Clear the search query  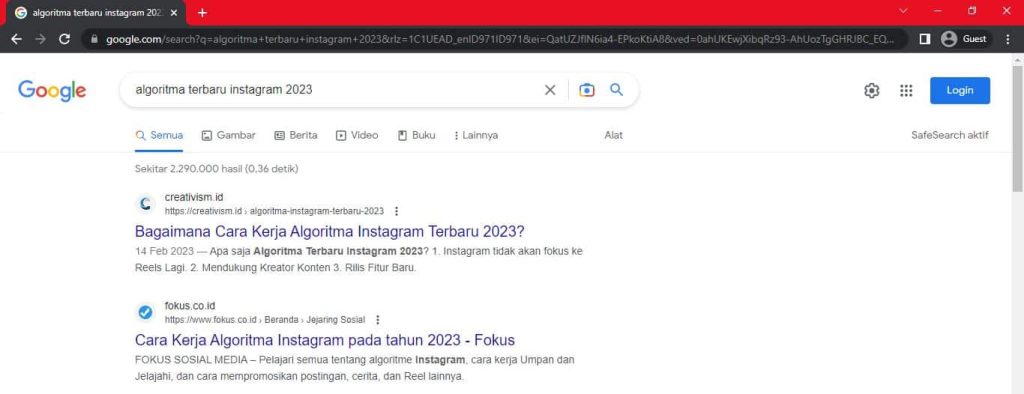point(550,90)
